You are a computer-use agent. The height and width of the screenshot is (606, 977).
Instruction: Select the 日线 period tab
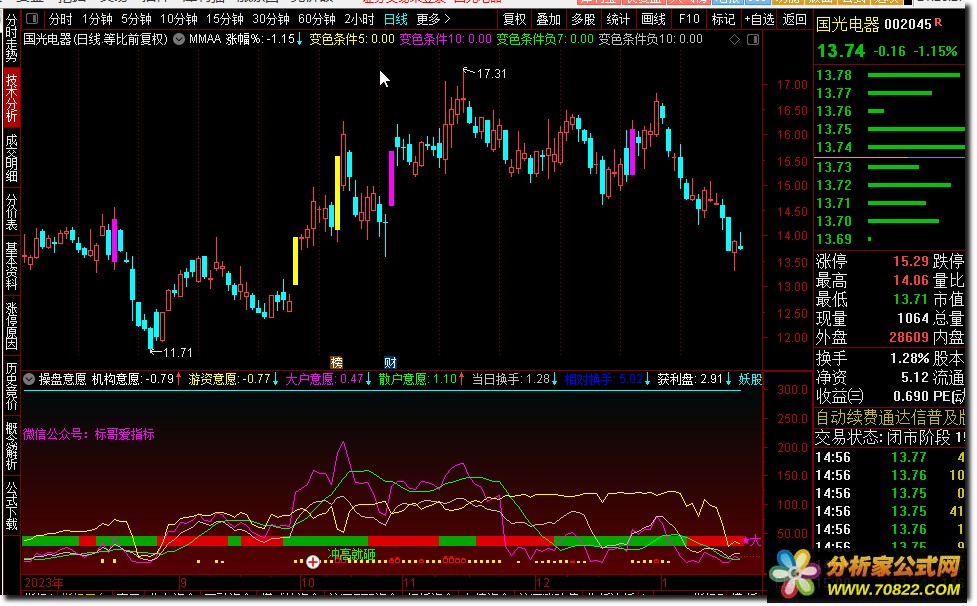(396, 19)
